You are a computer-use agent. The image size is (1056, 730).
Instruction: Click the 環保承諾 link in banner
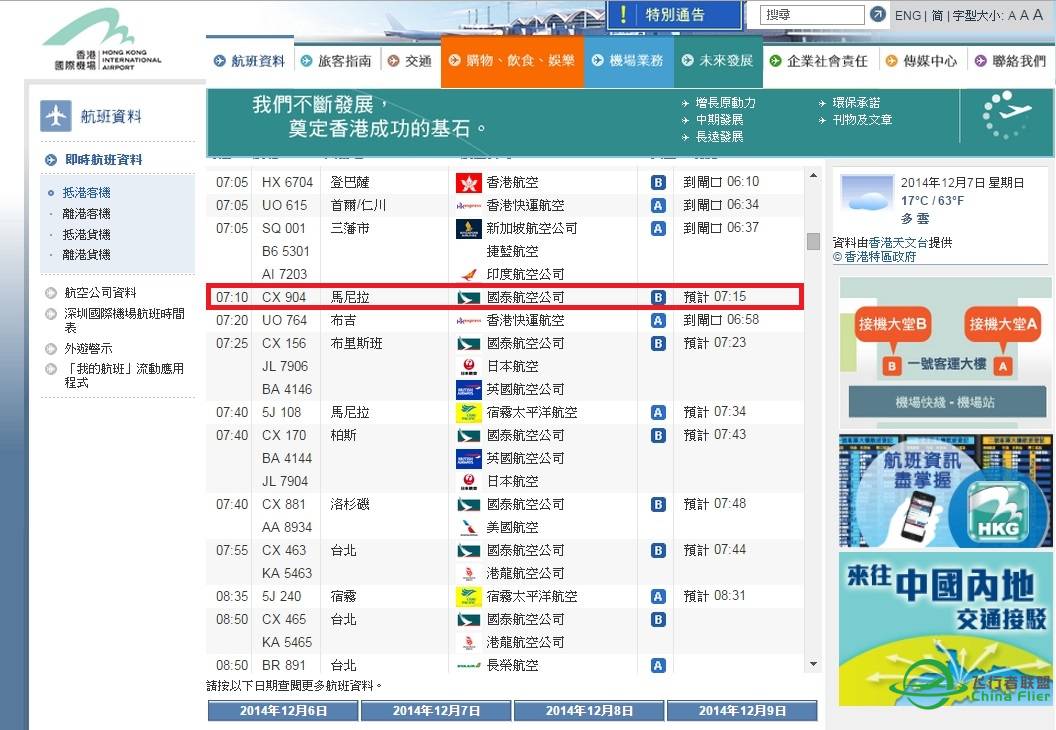click(x=855, y=103)
